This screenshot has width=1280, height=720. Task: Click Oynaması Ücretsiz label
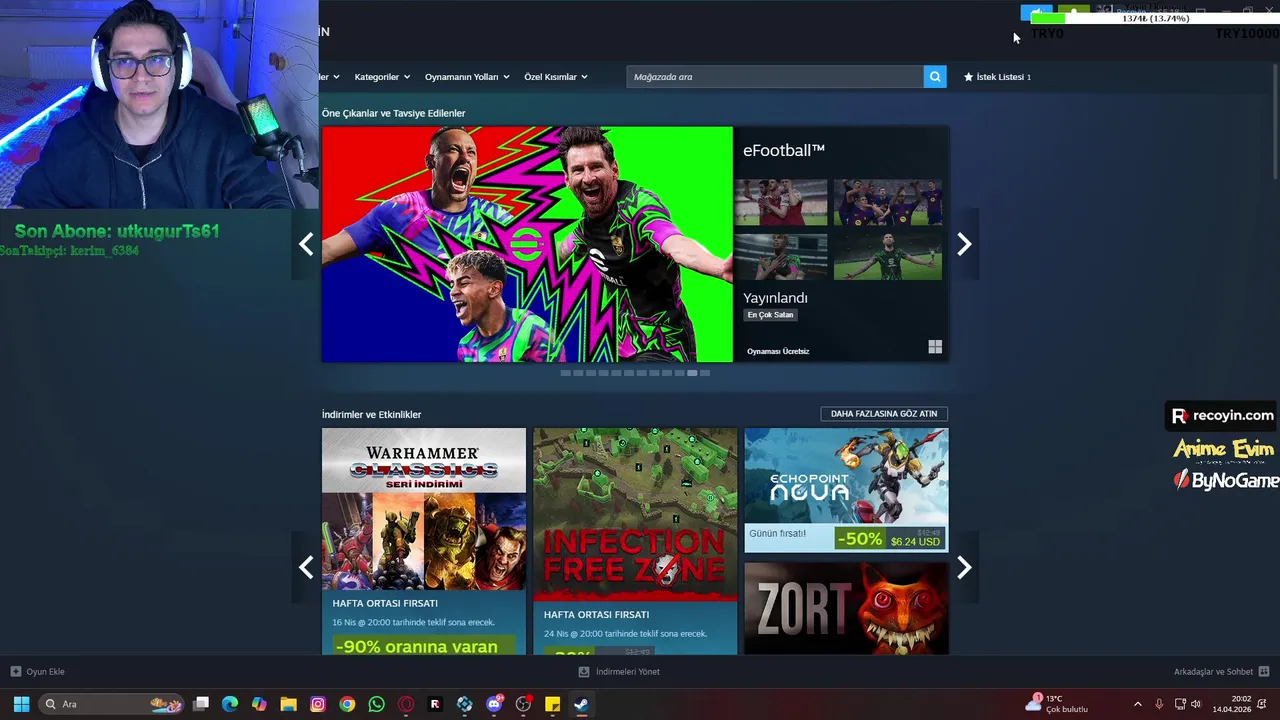click(778, 351)
